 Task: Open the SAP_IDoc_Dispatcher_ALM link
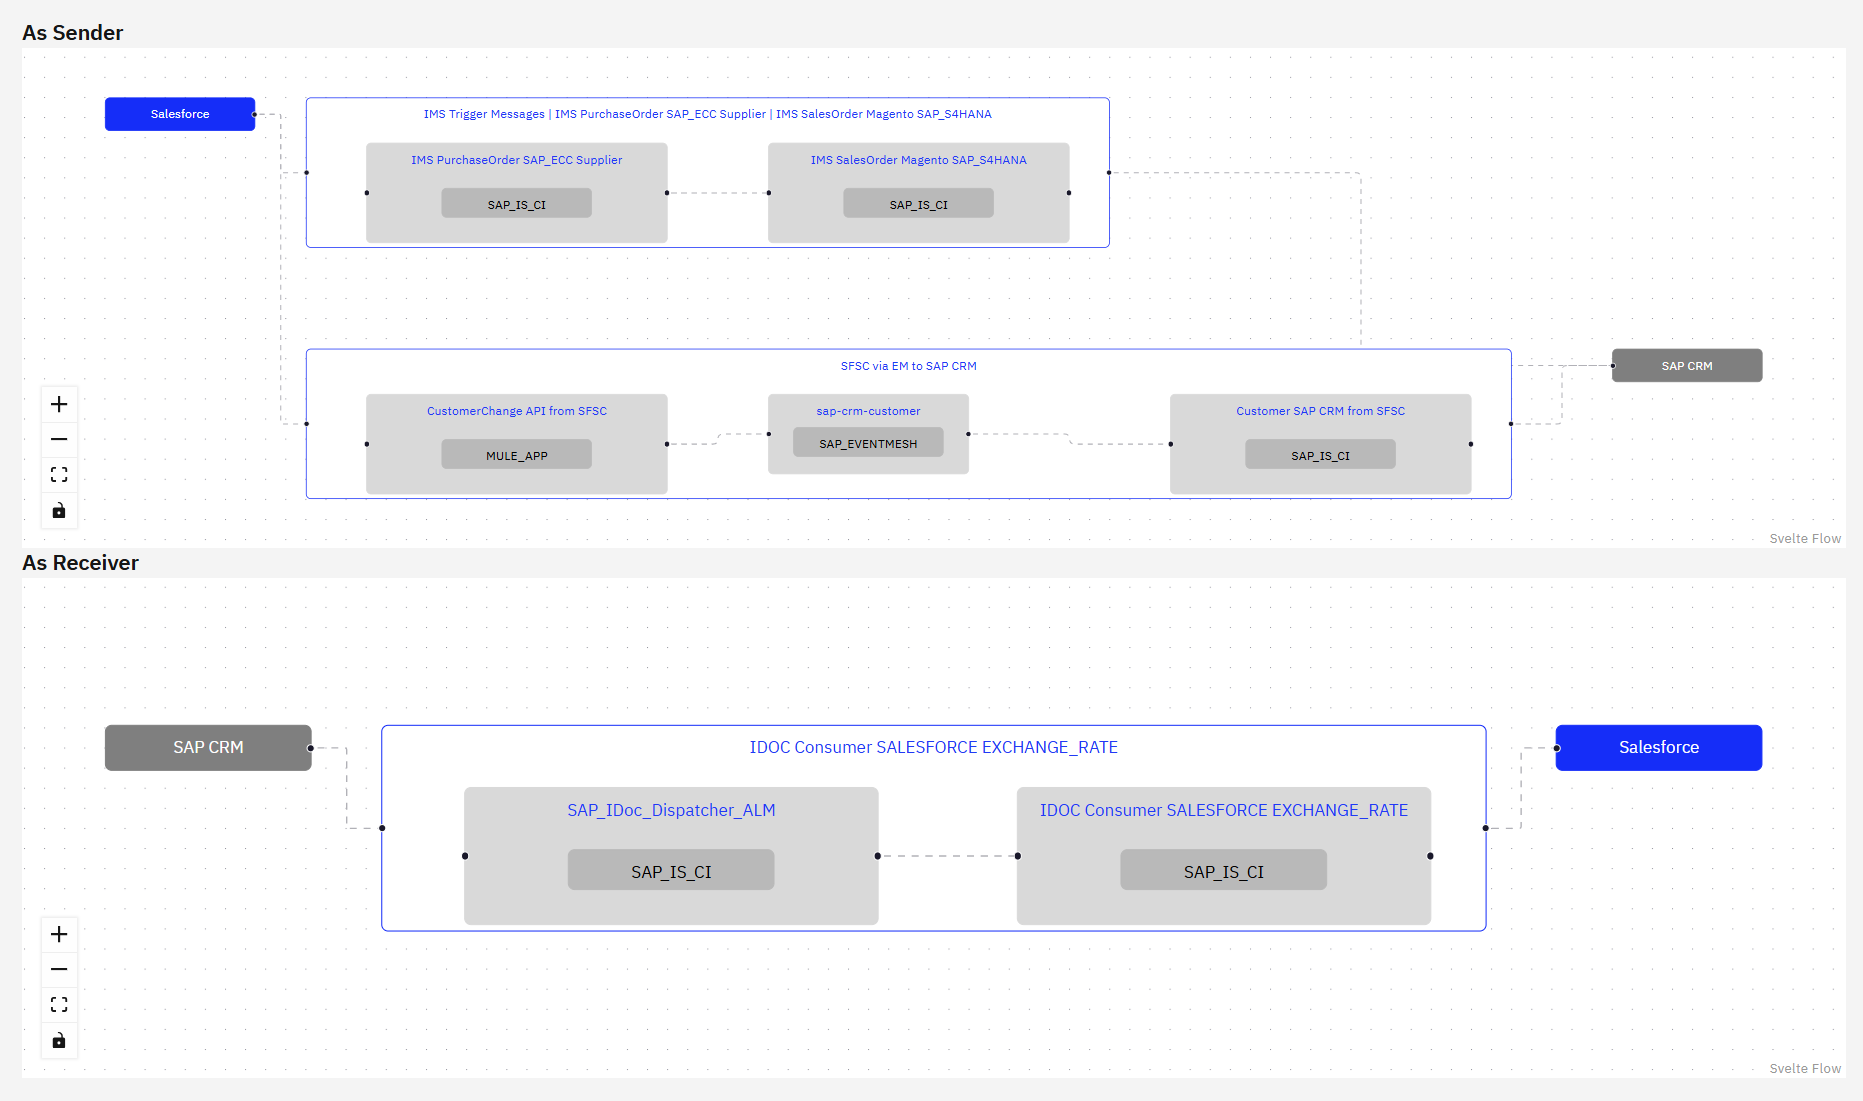(671, 810)
